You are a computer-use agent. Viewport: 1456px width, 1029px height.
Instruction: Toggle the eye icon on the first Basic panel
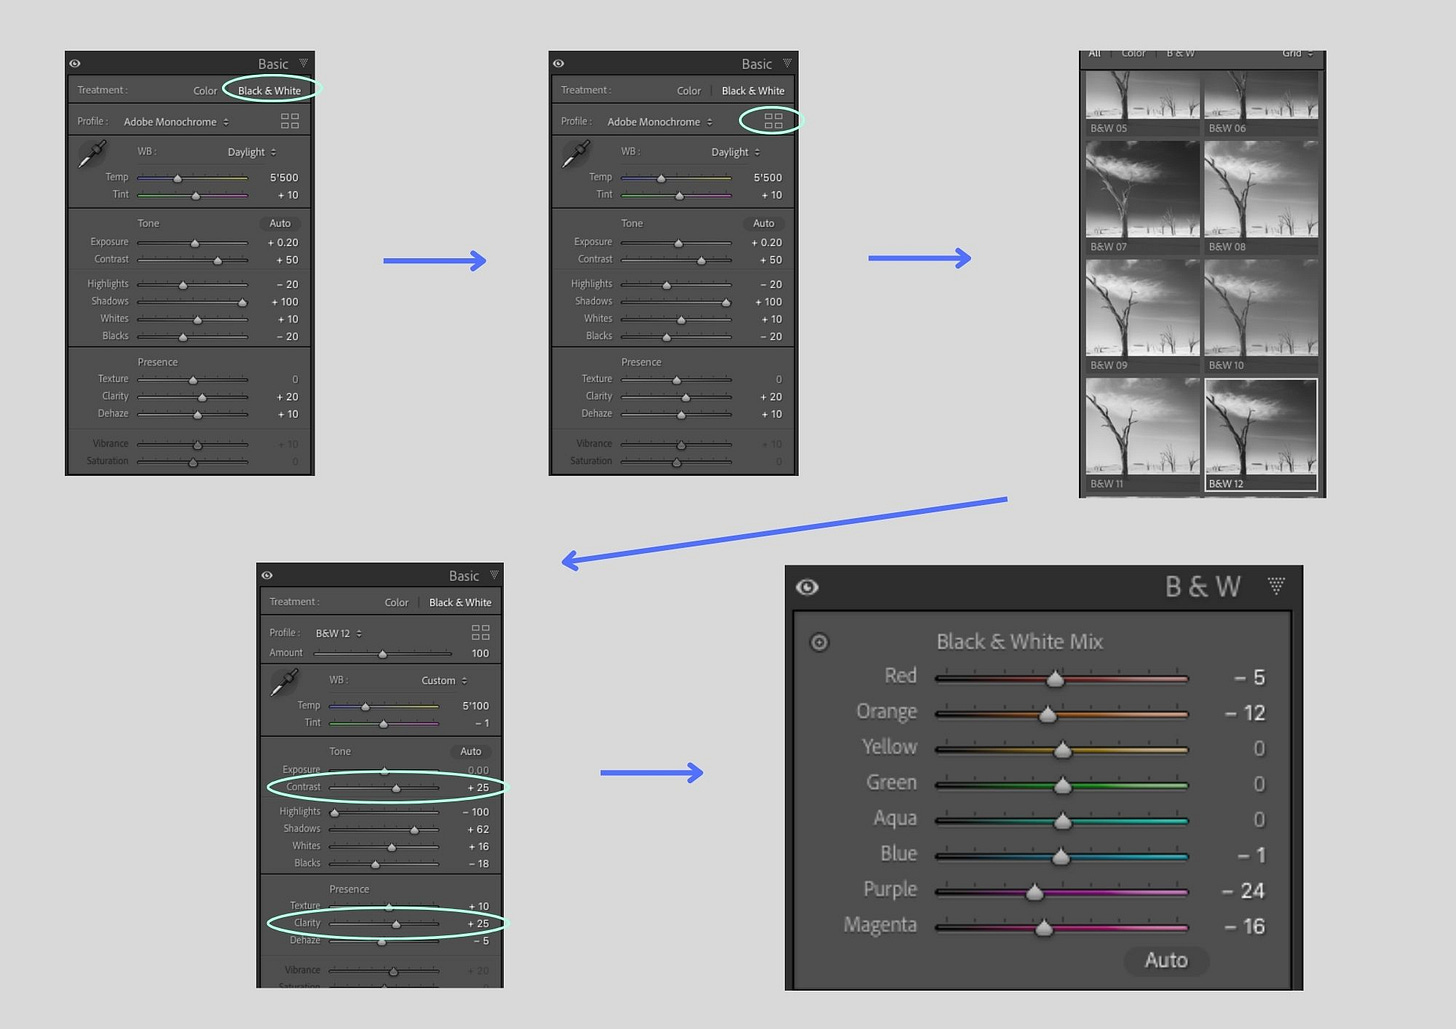[x=75, y=63]
